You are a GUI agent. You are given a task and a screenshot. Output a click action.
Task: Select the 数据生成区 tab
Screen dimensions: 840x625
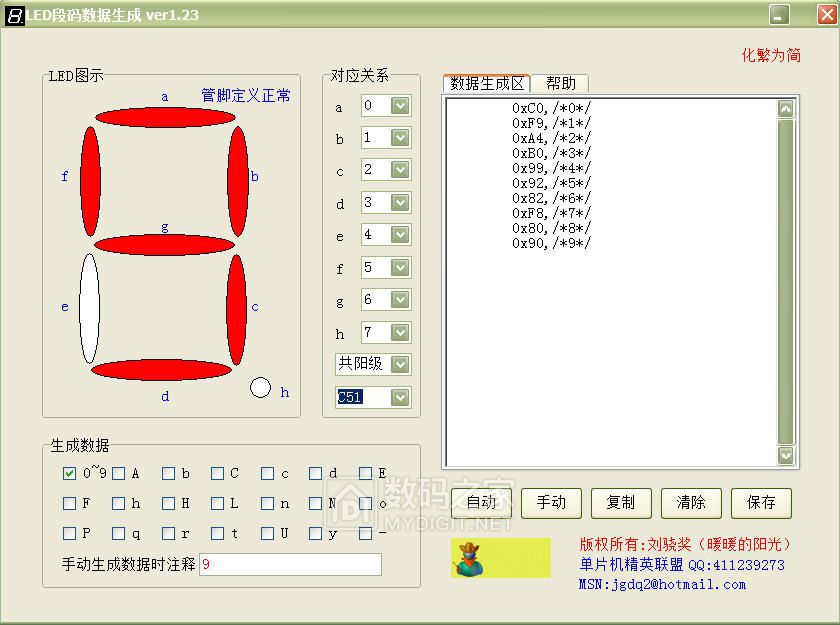click(486, 84)
